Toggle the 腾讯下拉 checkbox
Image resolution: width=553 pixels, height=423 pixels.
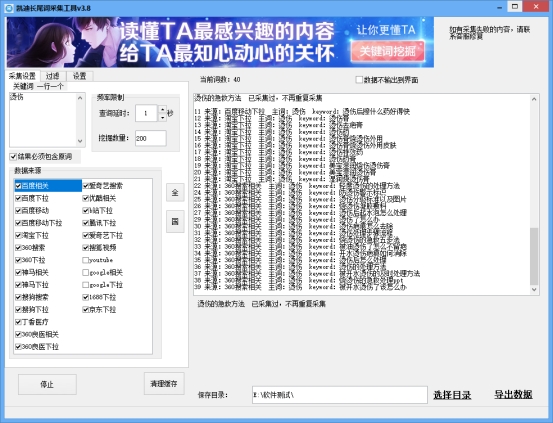86,223
